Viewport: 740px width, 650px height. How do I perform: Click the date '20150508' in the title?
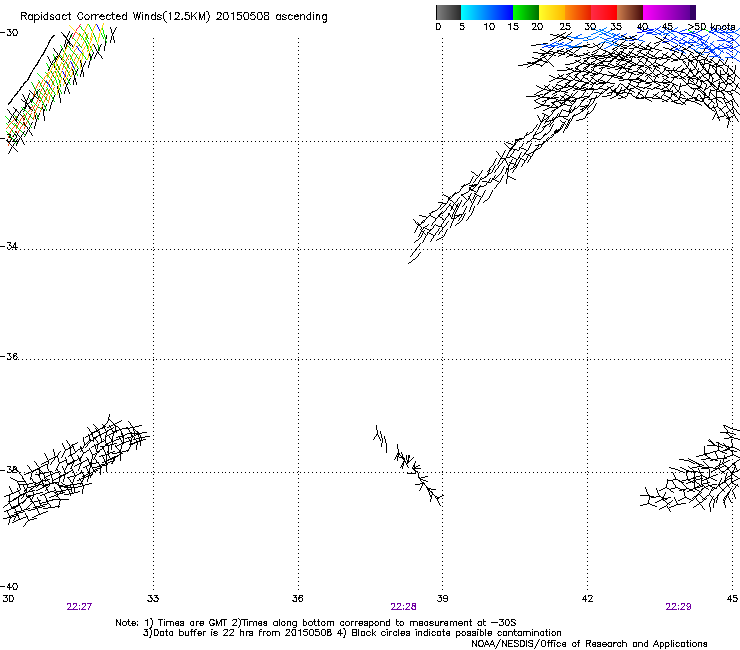pos(243,17)
